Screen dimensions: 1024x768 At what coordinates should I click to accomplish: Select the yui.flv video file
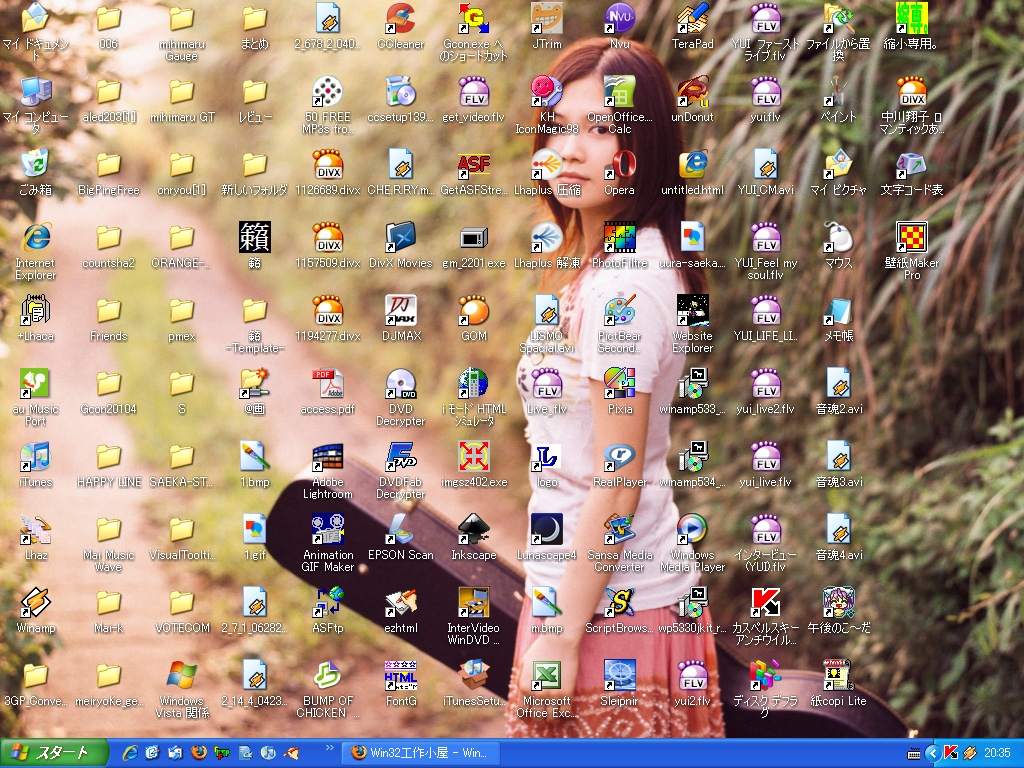click(765, 91)
